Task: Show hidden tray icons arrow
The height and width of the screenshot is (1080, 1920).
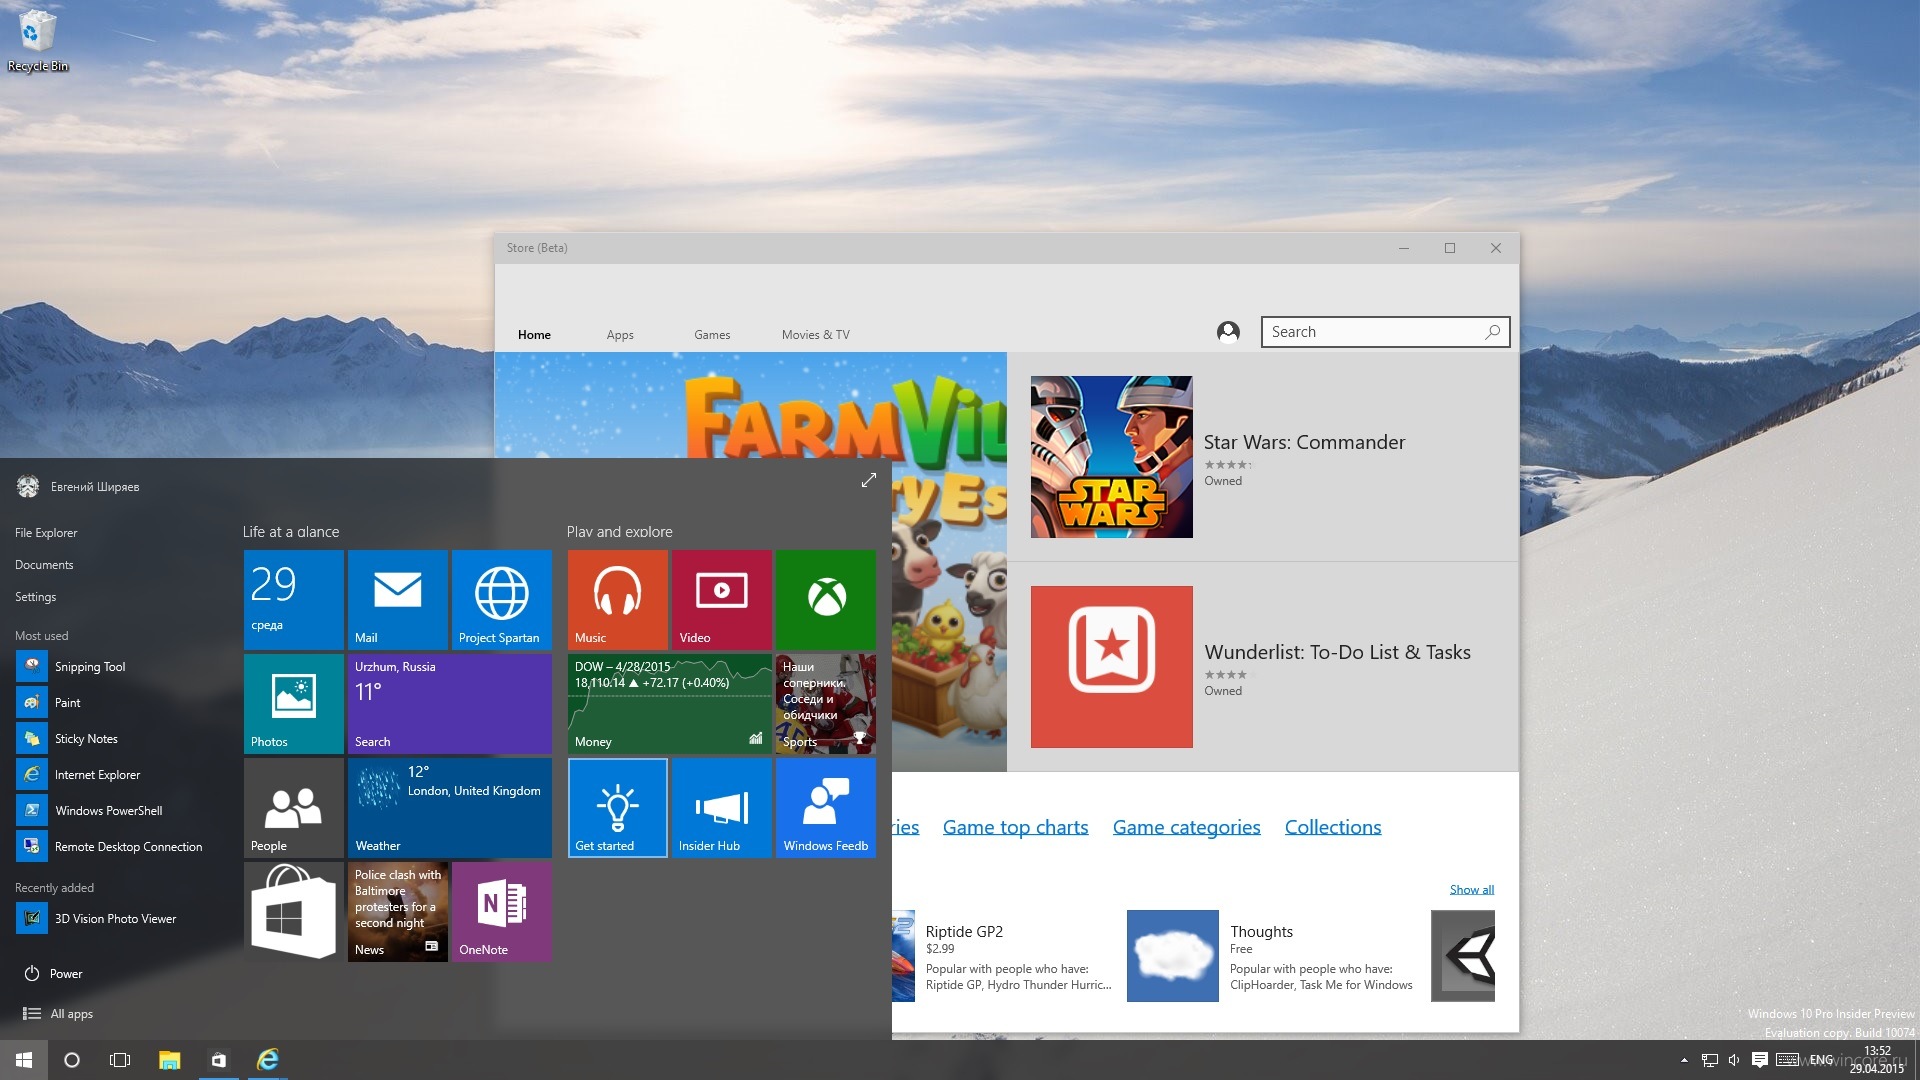Action: [1684, 1060]
